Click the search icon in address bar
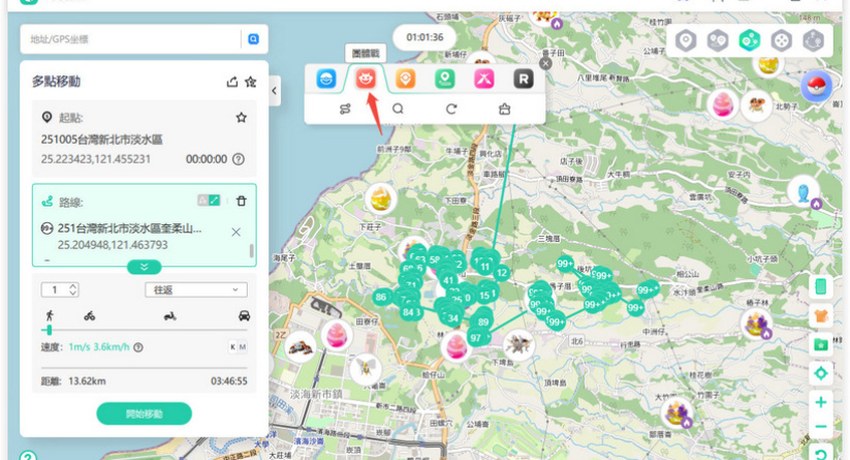The height and width of the screenshot is (460, 850). point(253,39)
